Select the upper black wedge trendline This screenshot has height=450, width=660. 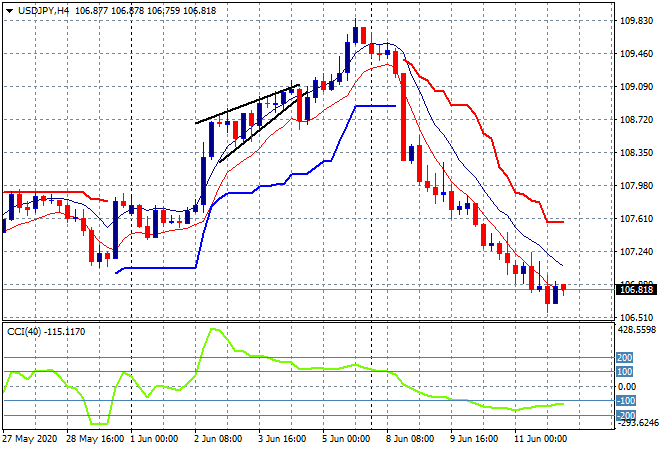[248, 104]
